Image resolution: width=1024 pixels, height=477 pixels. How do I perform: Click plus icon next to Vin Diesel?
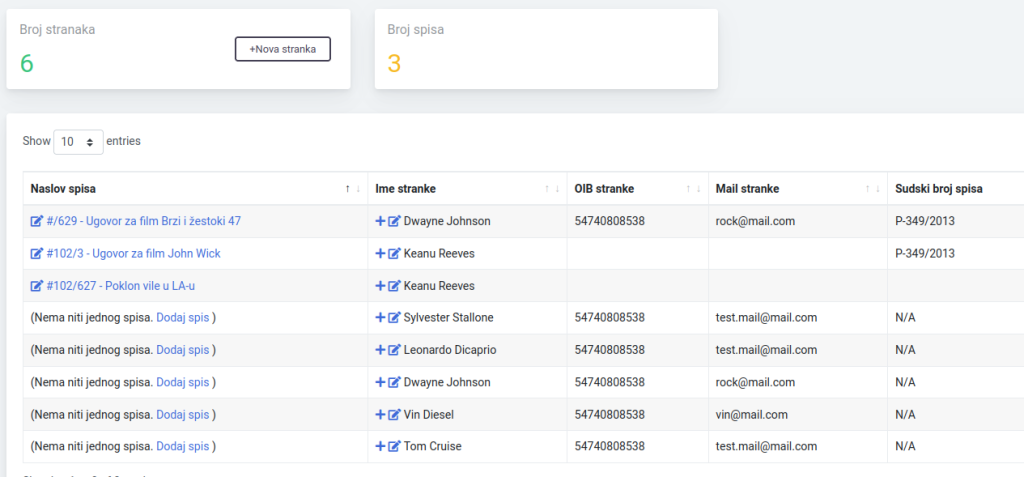pos(380,414)
